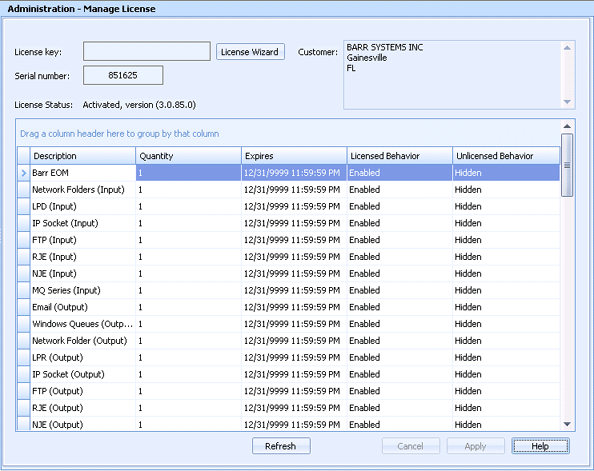Image resolution: width=594 pixels, height=471 pixels.
Task: Click the row selector for LPR (Output)
Action: [23, 358]
